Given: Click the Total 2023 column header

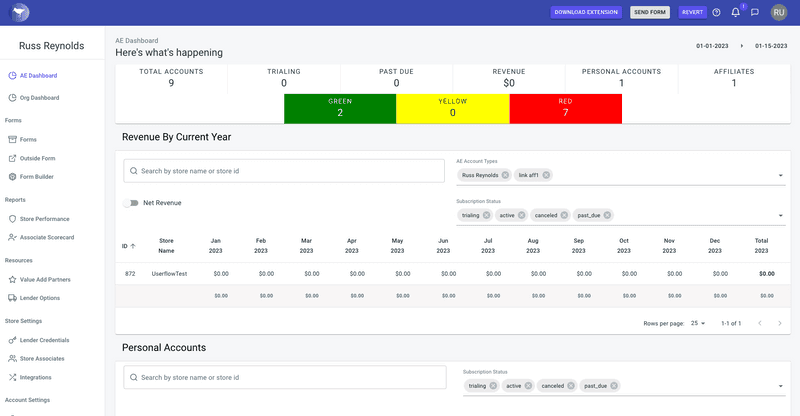Looking at the screenshot, I should pyautogui.click(x=761, y=246).
